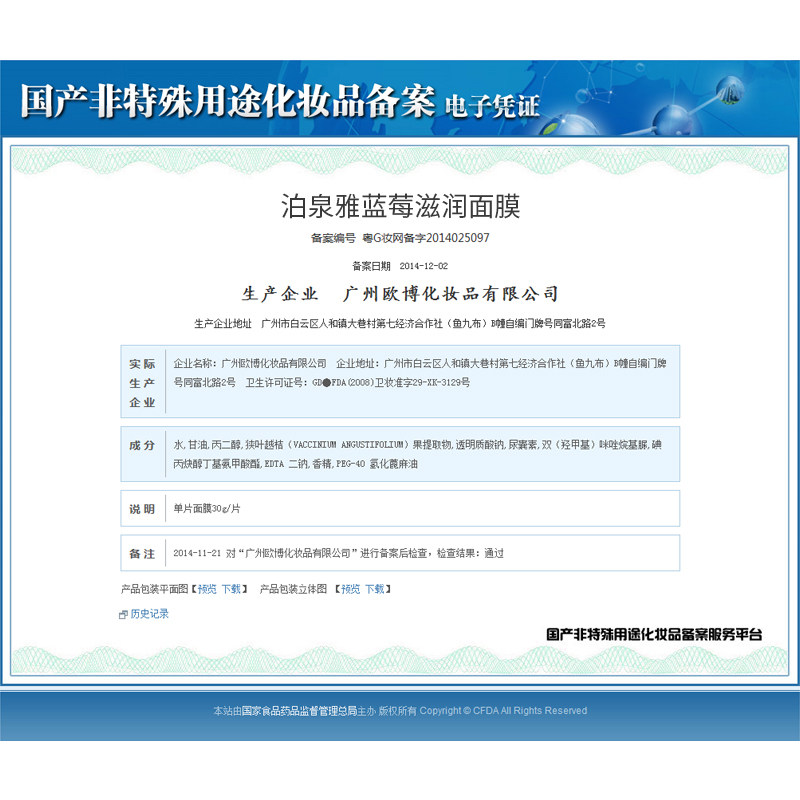Click 国产非特殊用途化妆品备案服务平台 footer label
The image size is (800, 800).
pos(654,635)
